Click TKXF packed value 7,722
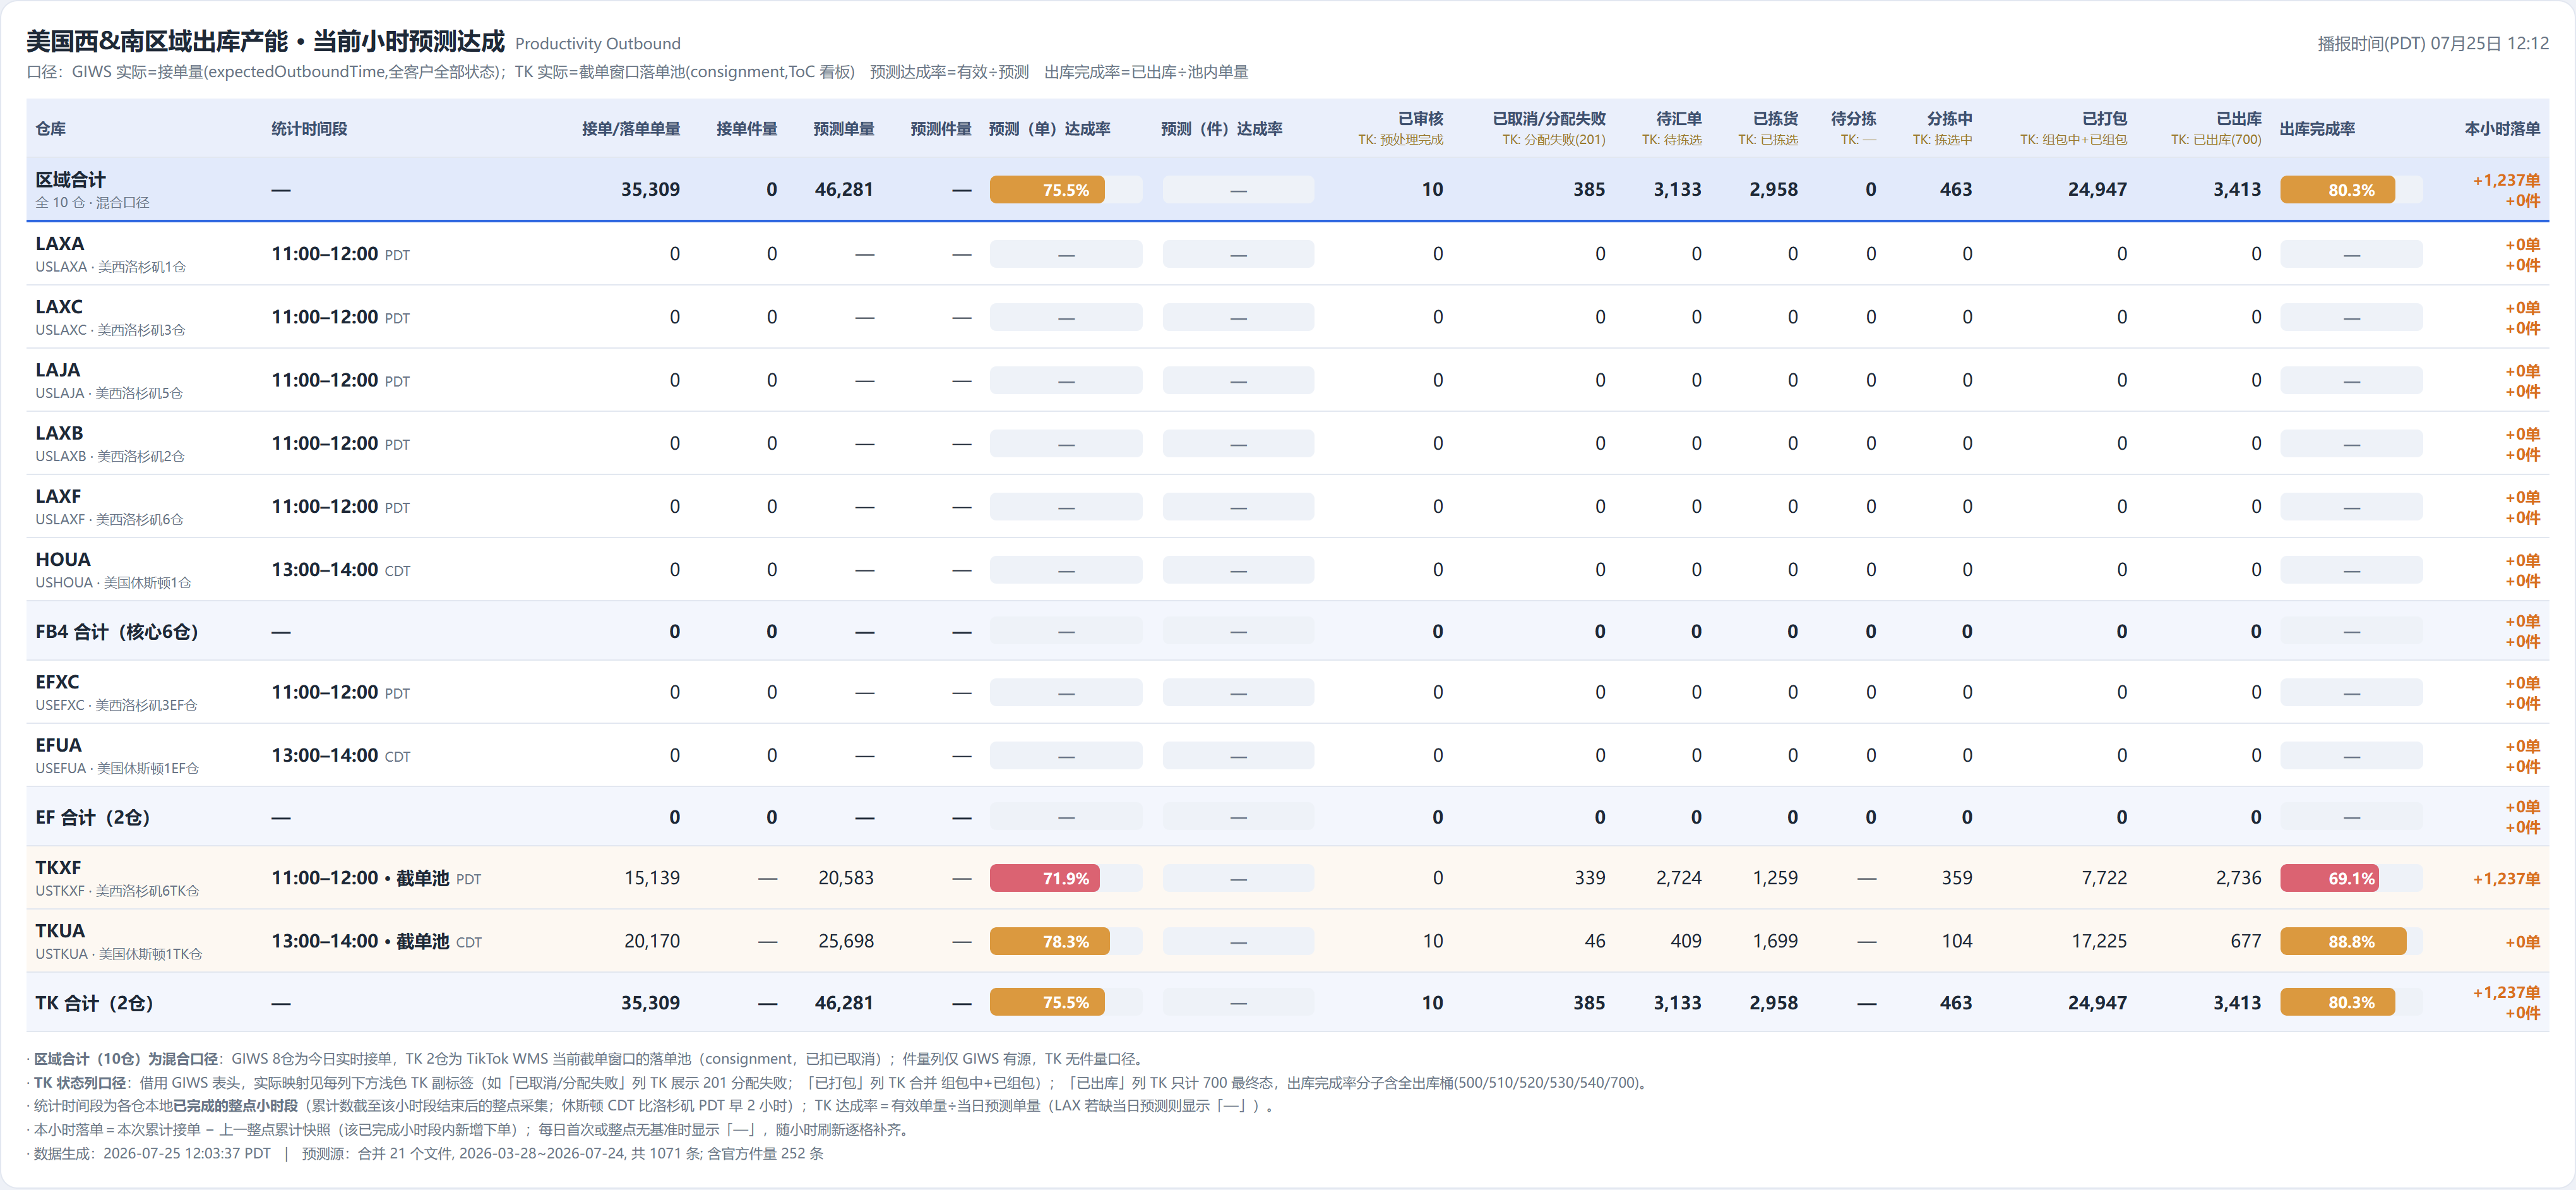Screen dimensions: 2576x1190 [x=2104, y=878]
